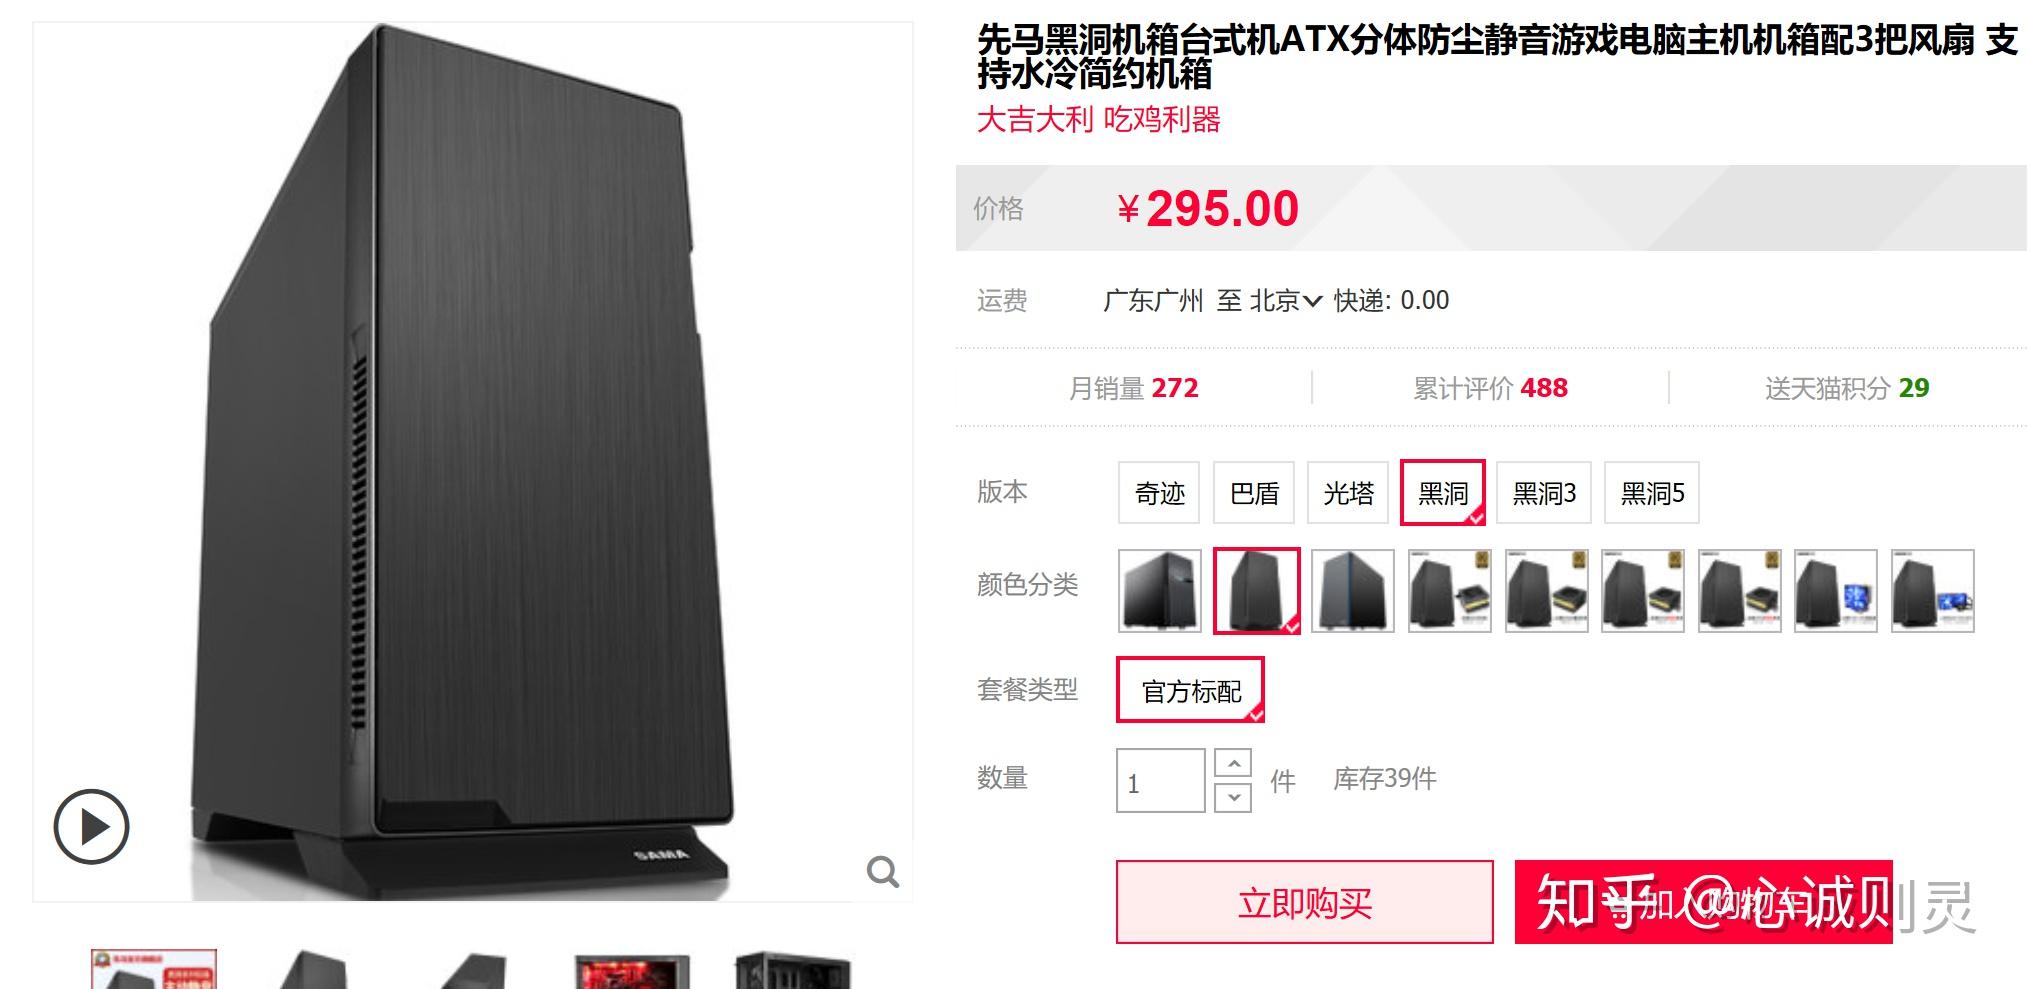Open the 累计评价 488 reviews link
Viewport: 2028px width, 989px height.
pyautogui.click(x=1490, y=388)
